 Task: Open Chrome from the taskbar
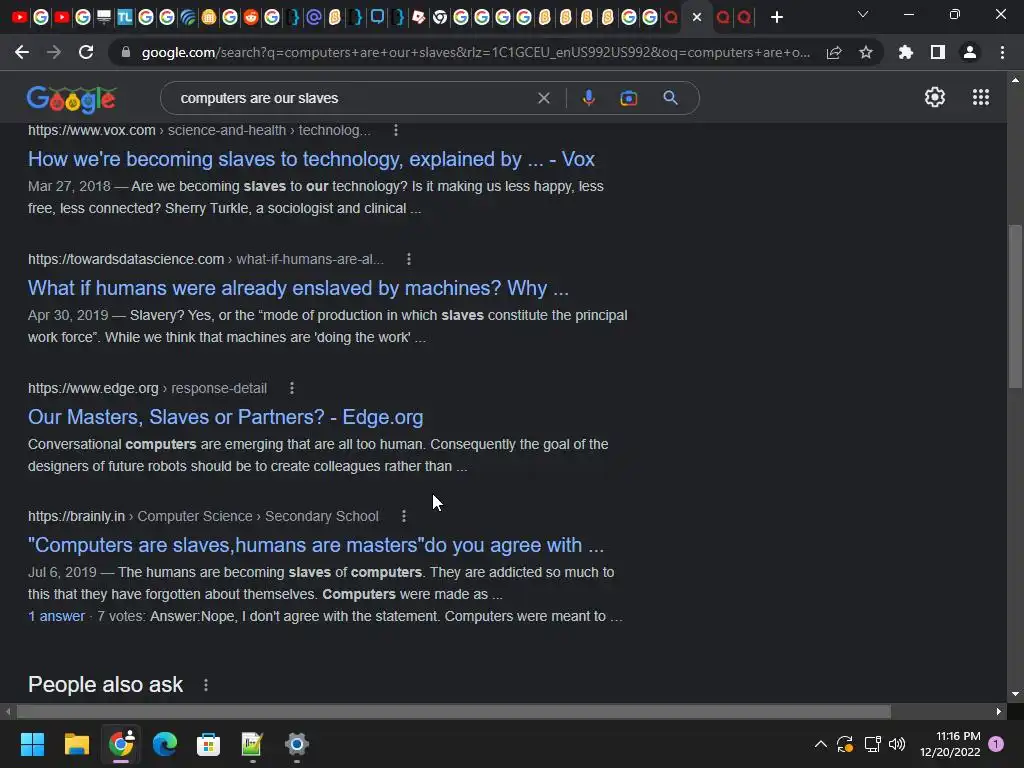(121, 744)
